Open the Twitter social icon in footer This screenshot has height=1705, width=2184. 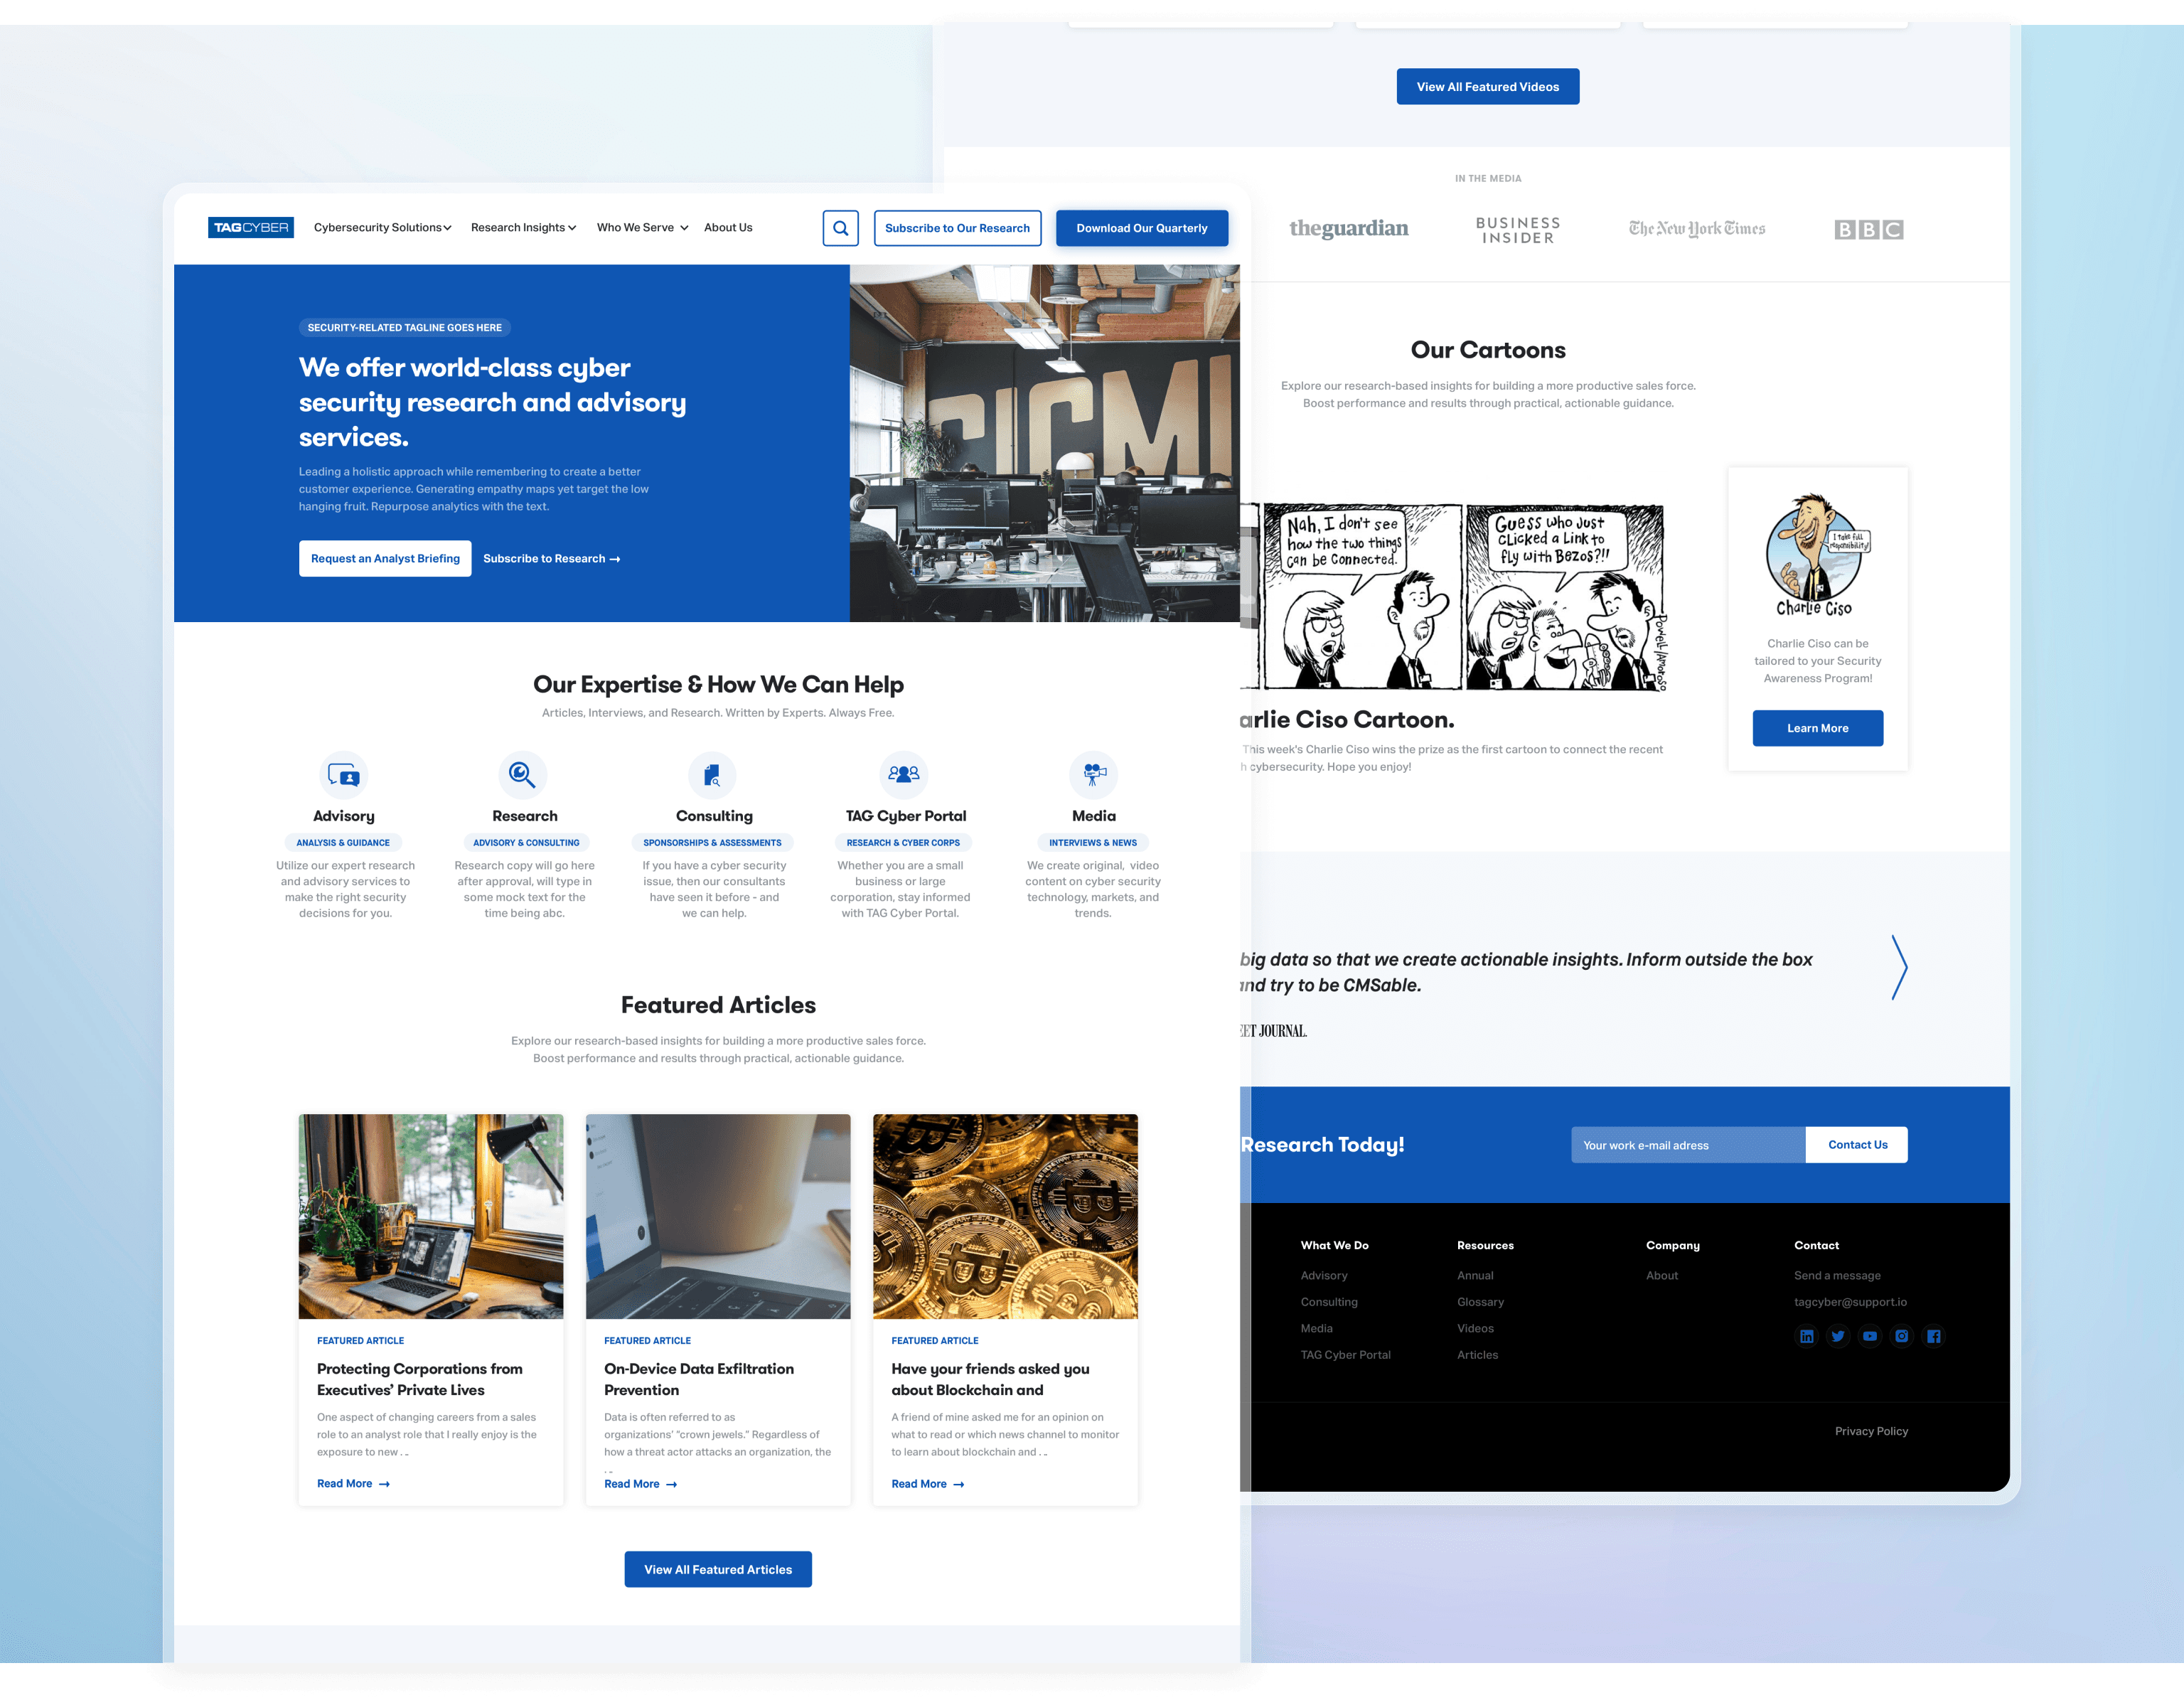click(x=1838, y=1336)
